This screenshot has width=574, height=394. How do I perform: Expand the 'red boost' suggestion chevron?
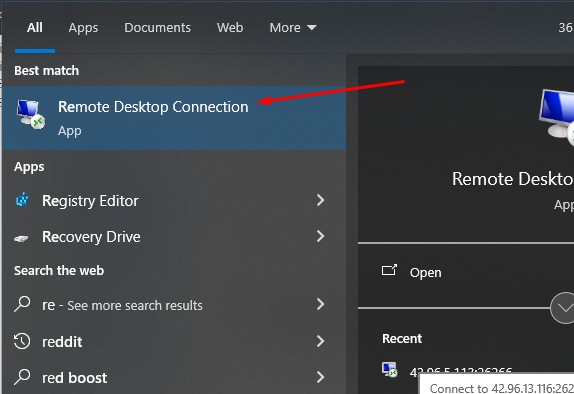320,377
